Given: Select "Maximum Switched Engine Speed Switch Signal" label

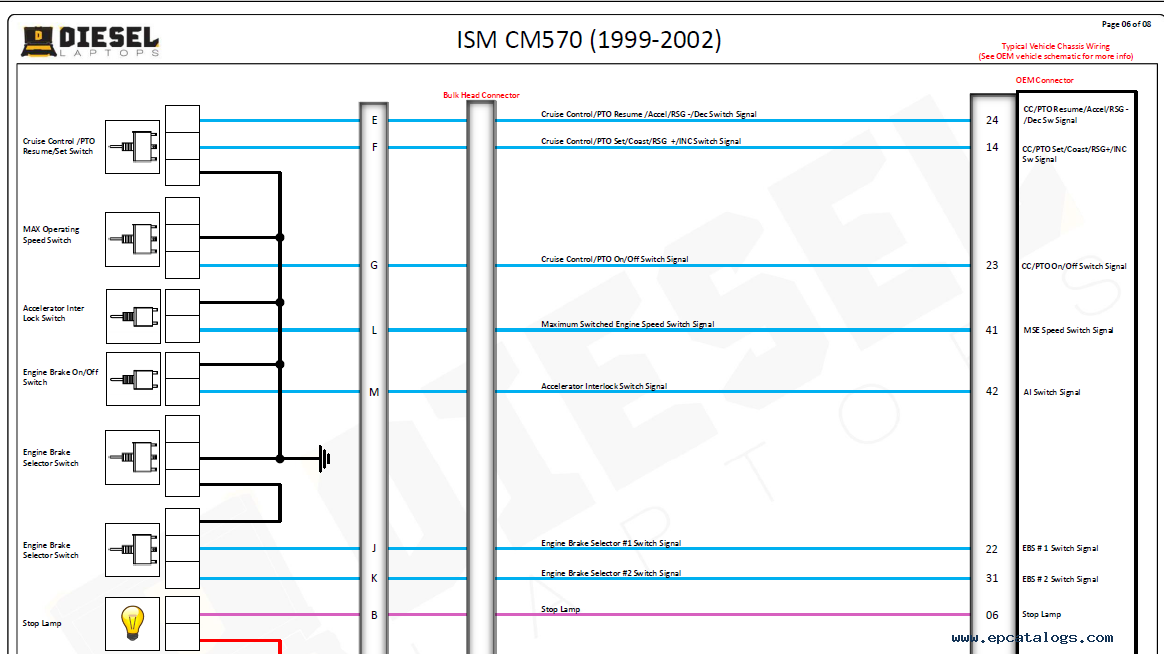Looking at the screenshot, I should pos(627,324).
